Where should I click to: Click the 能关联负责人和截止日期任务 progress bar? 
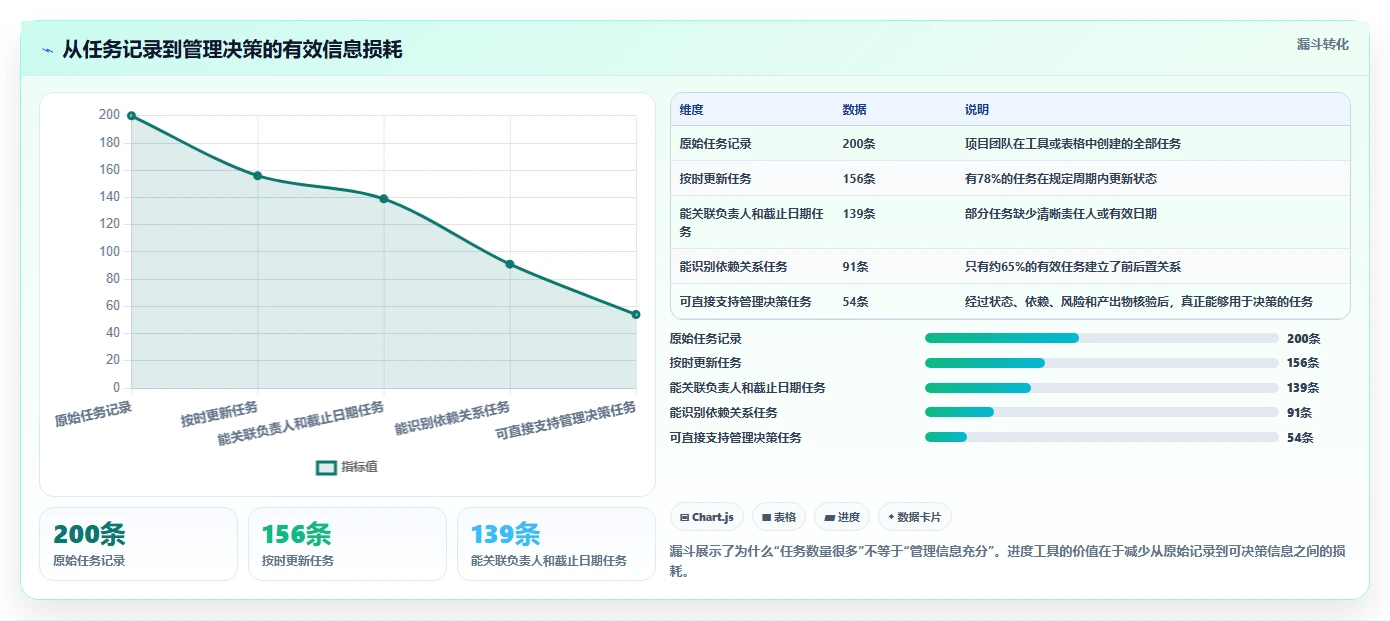click(1102, 388)
